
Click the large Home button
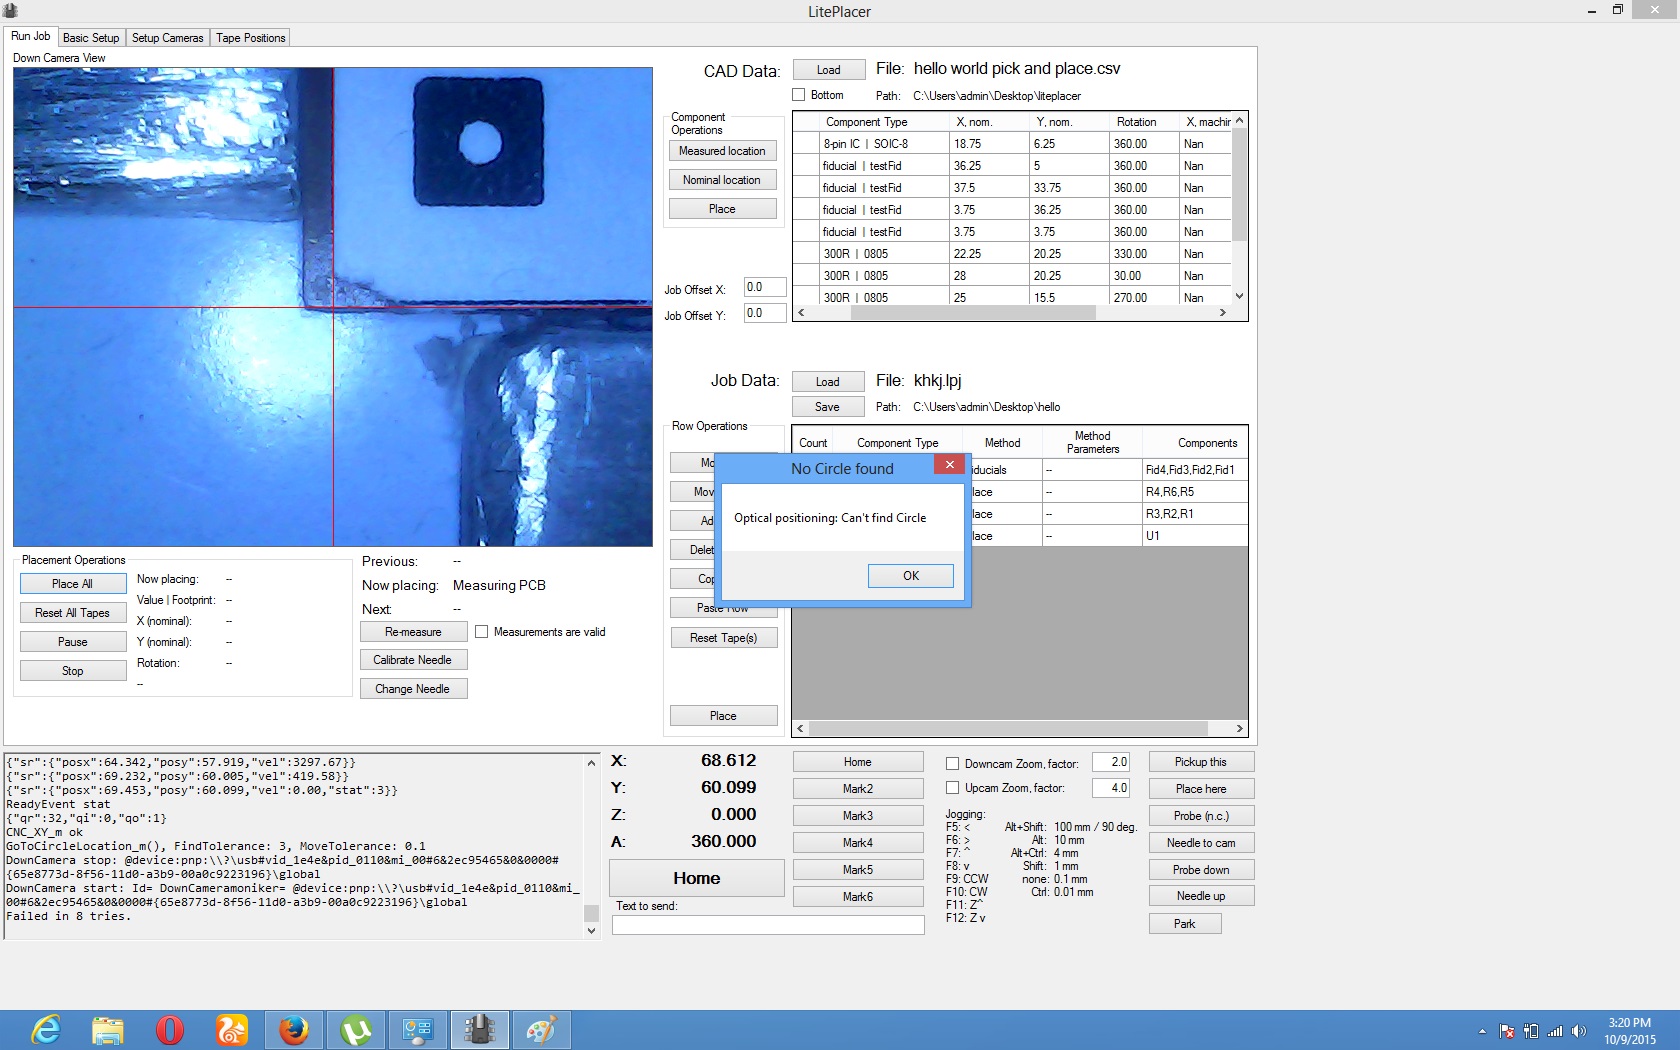click(x=696, y=878)
